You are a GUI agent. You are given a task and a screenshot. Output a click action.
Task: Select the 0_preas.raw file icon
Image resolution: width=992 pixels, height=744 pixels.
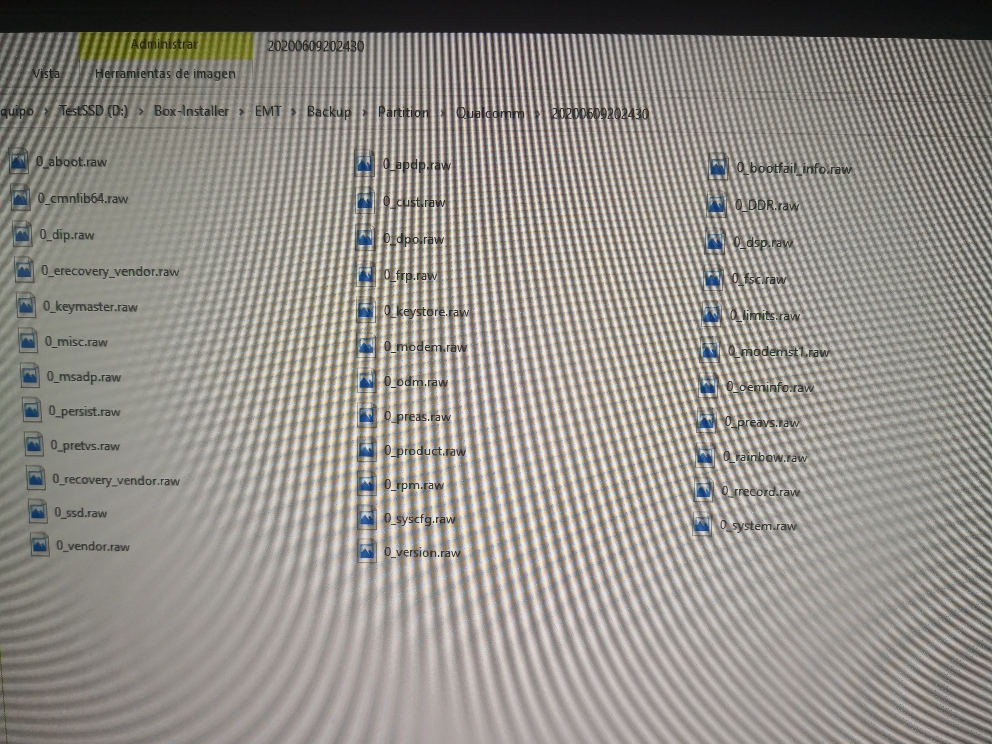point(366,416)
